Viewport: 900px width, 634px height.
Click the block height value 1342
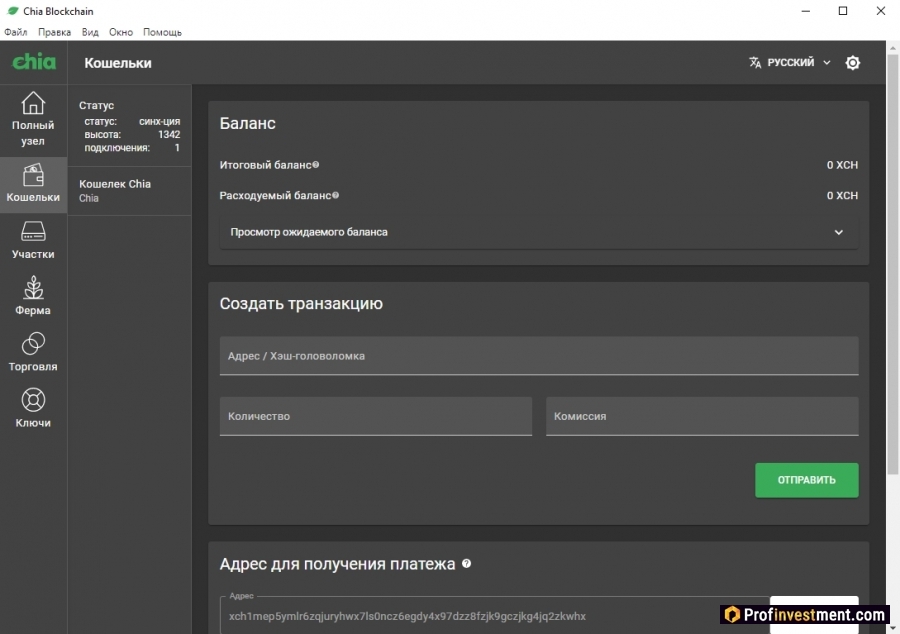pyautogui.click(x=169, y=135)
